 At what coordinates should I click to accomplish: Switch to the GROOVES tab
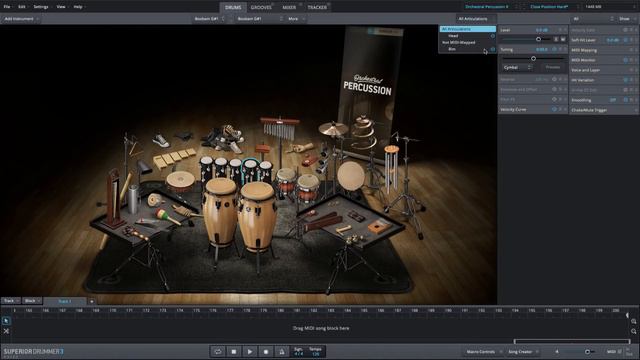pyautogui.click(x=261, y=7)
